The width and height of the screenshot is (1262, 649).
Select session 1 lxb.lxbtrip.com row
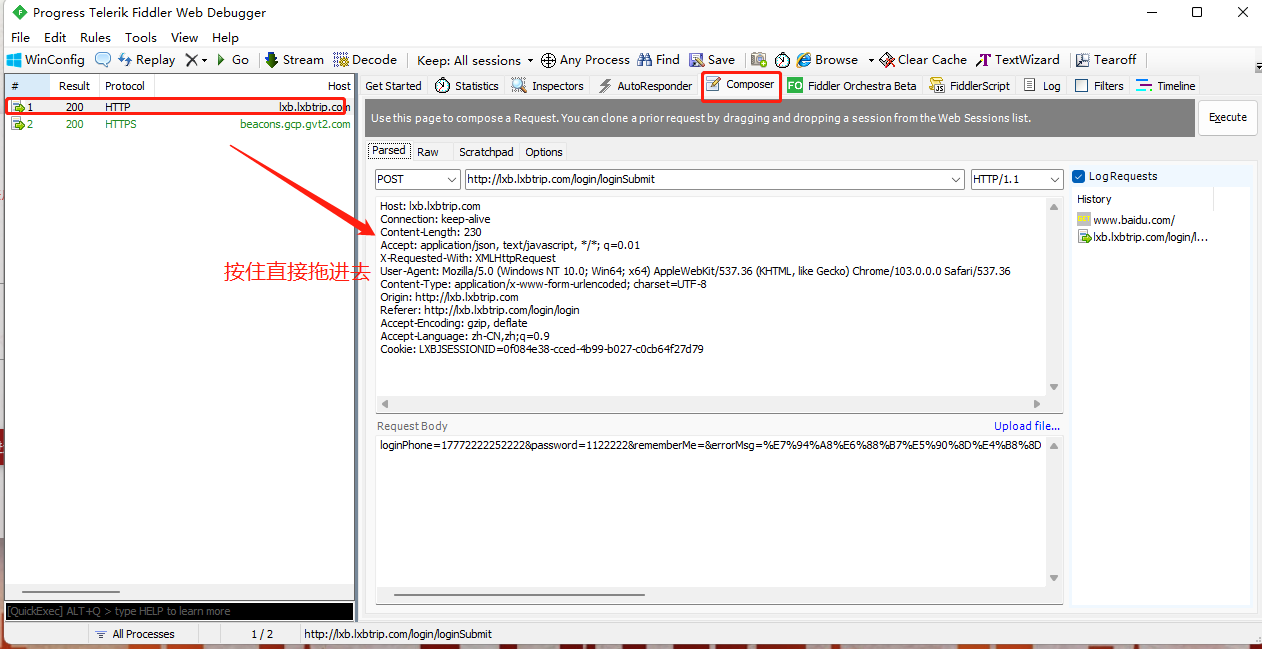pos(179,106)
